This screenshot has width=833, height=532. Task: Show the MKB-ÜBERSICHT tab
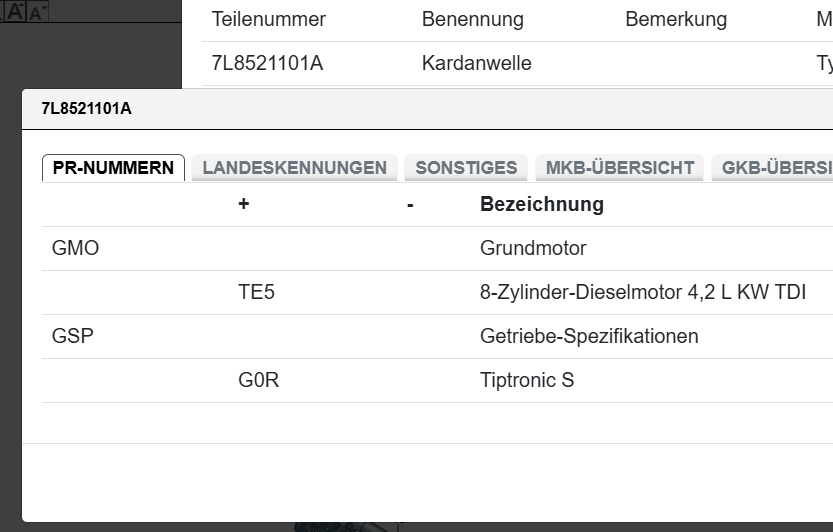click(x=619, y=168)
